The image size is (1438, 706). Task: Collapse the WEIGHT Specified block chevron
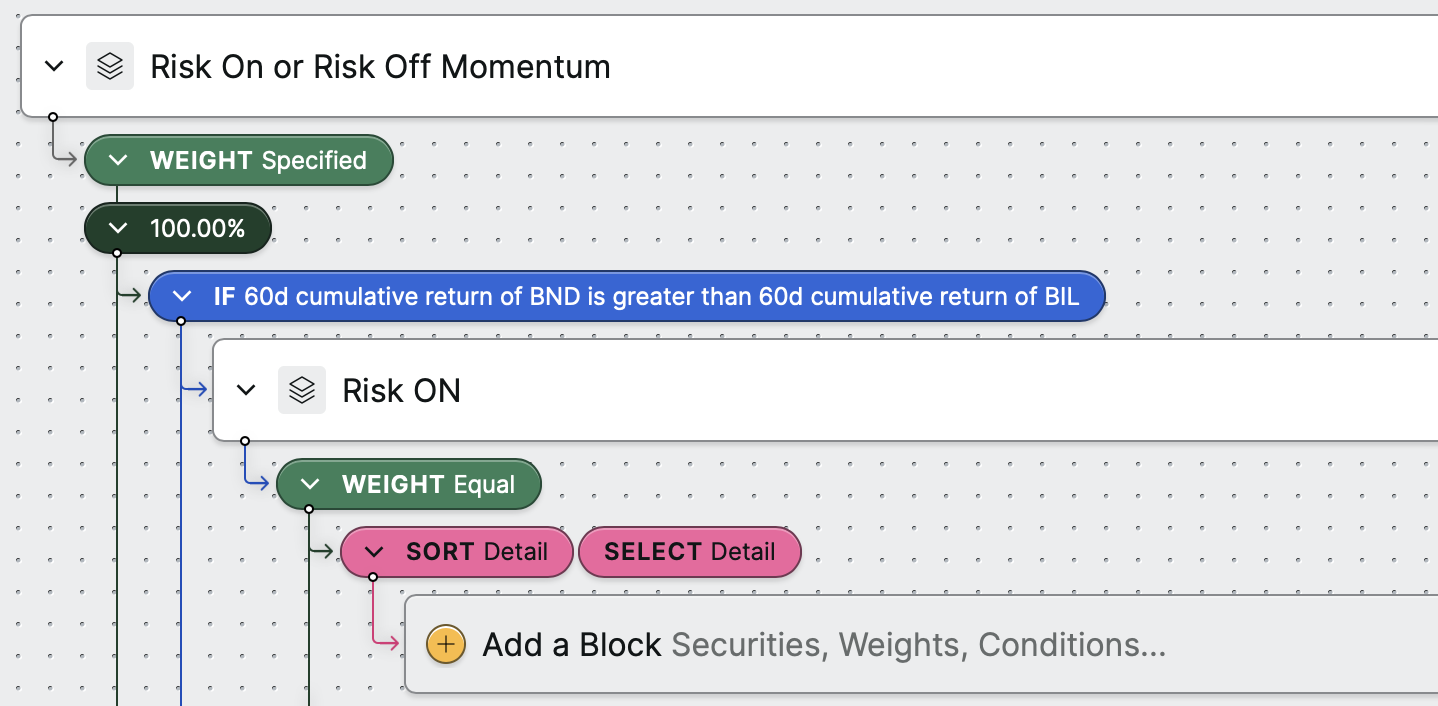118,160
